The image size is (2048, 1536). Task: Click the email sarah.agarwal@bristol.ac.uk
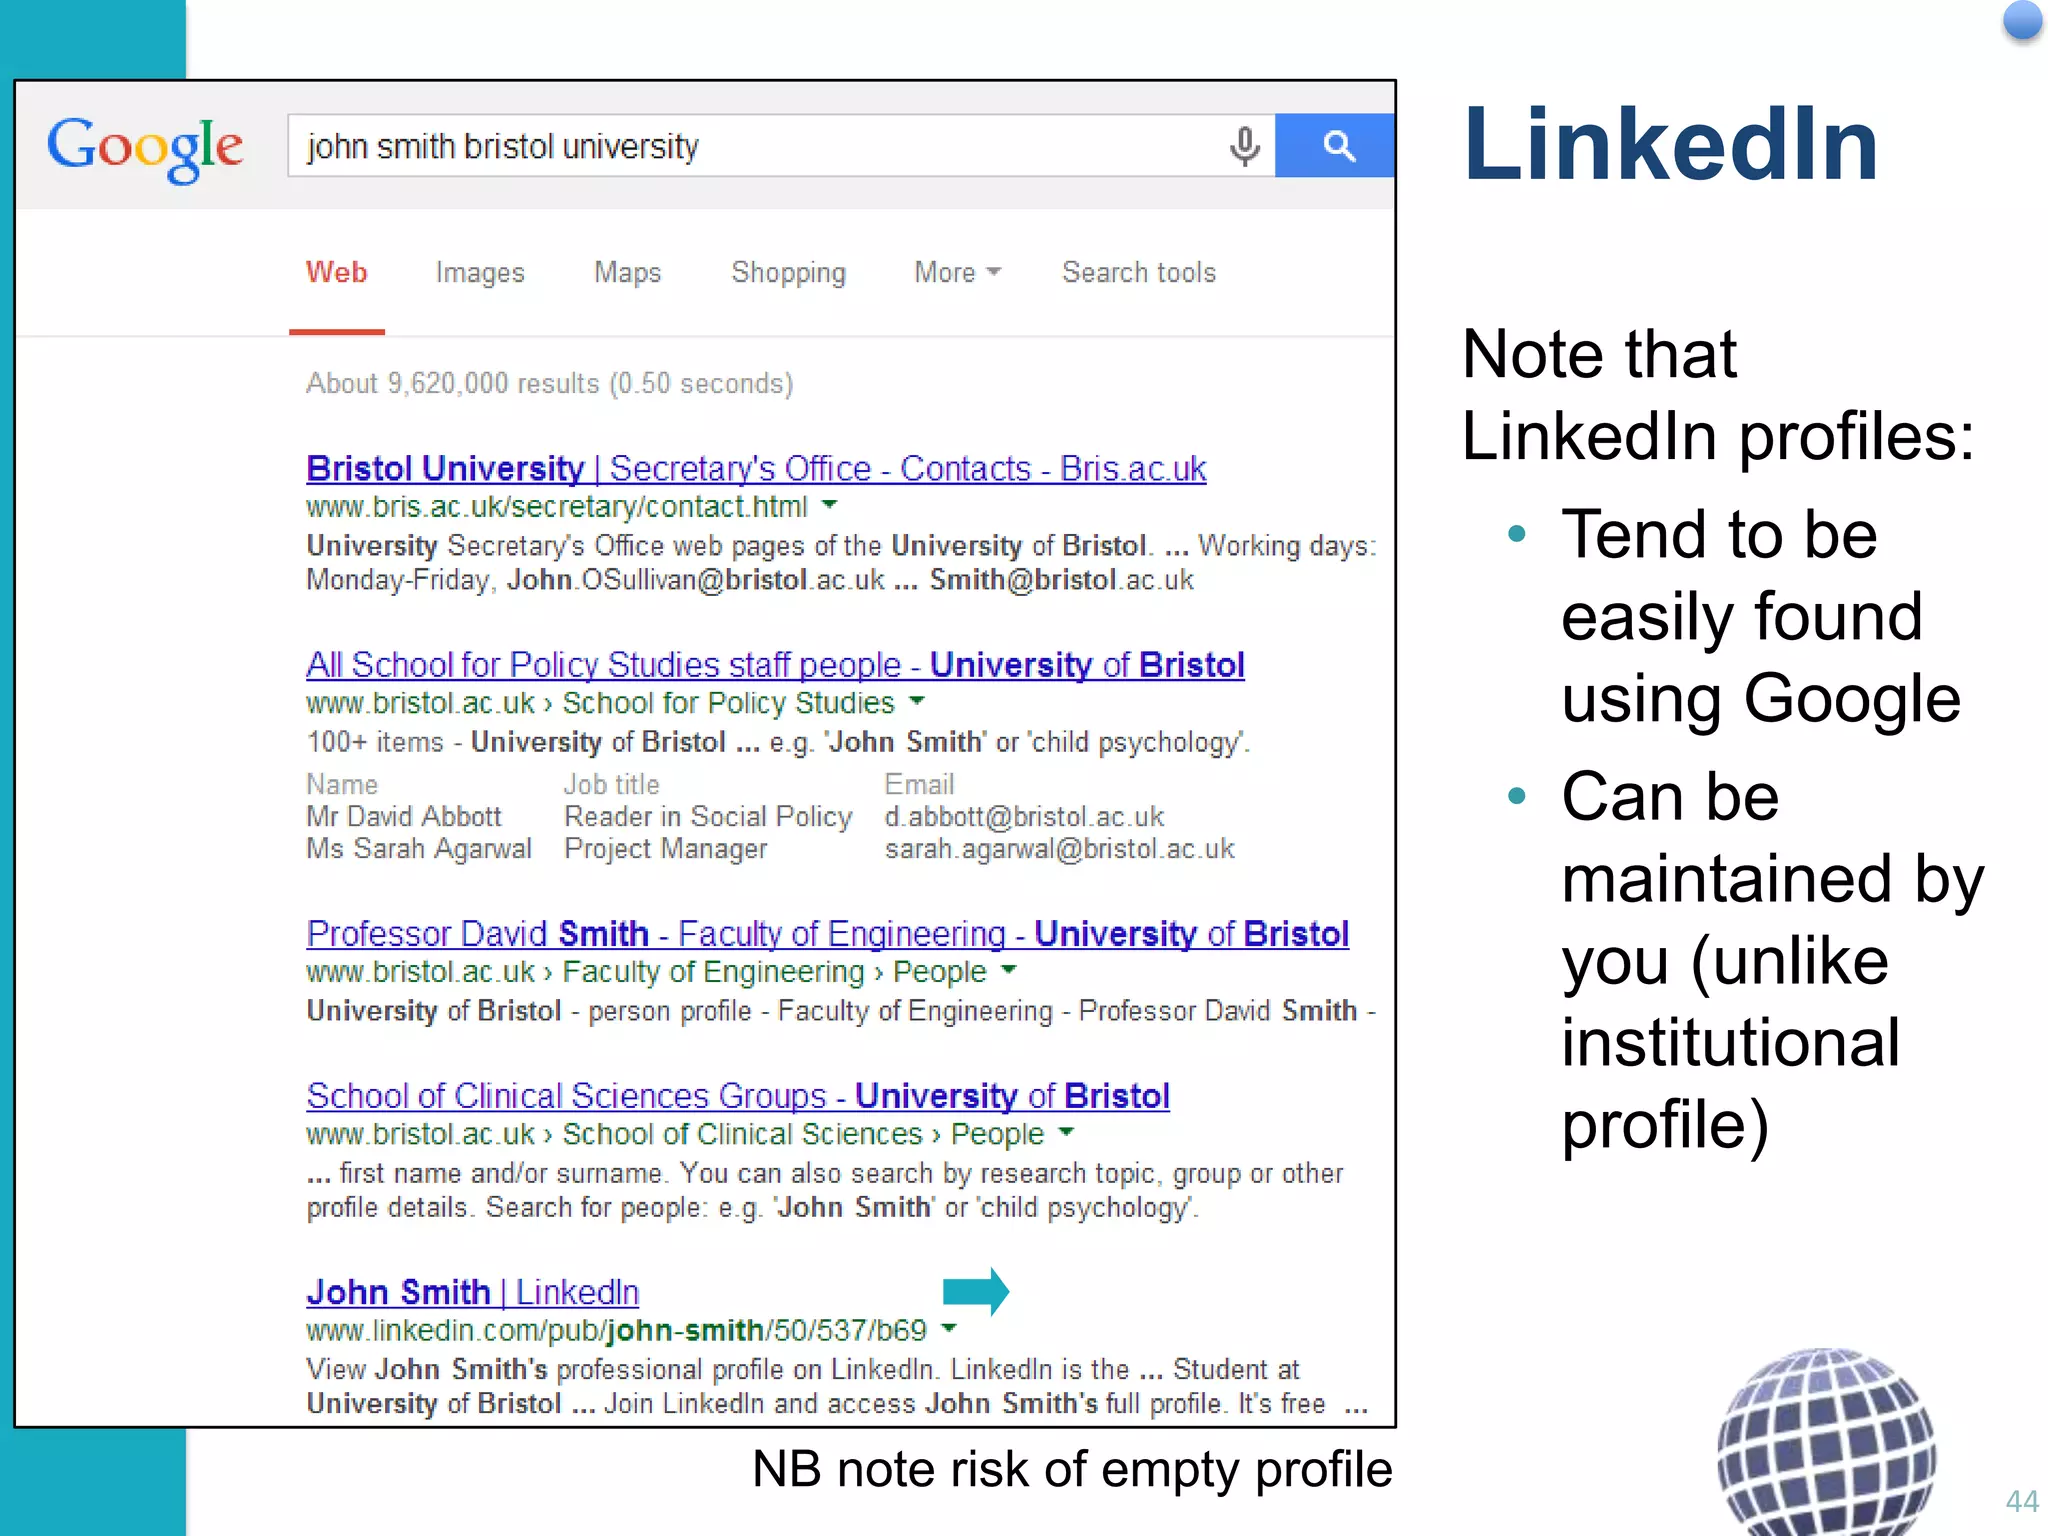[x=1059, y=849]
